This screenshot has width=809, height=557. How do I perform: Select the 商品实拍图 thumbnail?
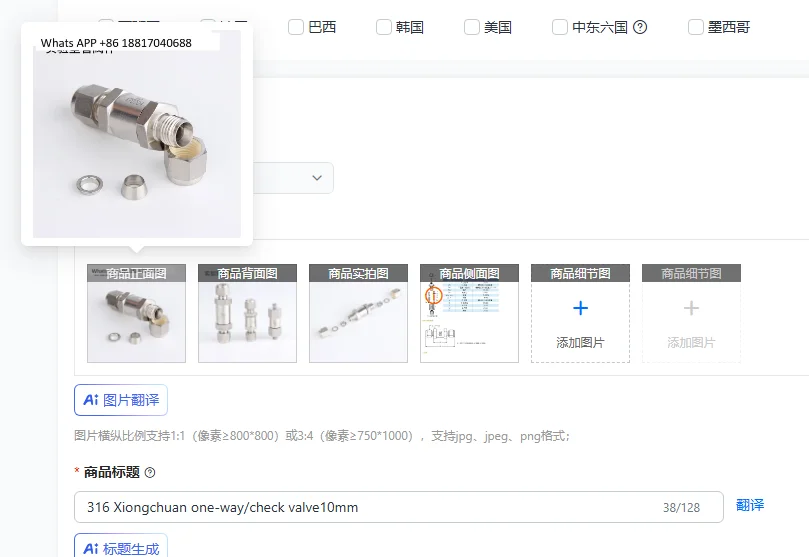pos(358,314)
